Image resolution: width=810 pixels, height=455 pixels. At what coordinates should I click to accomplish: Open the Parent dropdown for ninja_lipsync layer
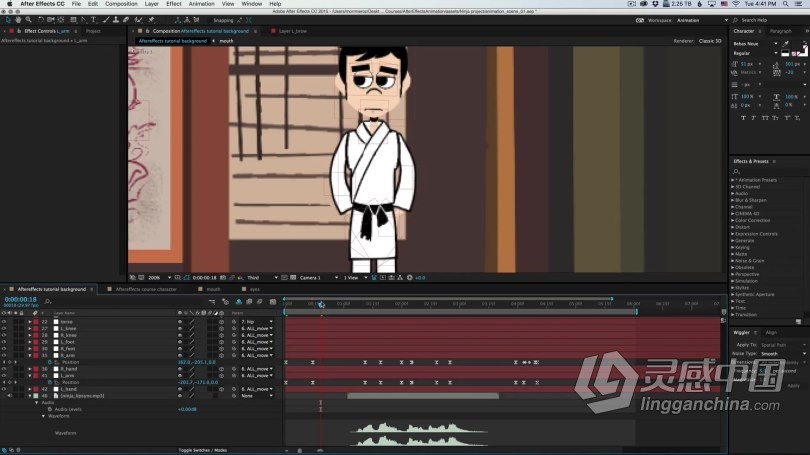pyautogui.click(x=257, y=396)
